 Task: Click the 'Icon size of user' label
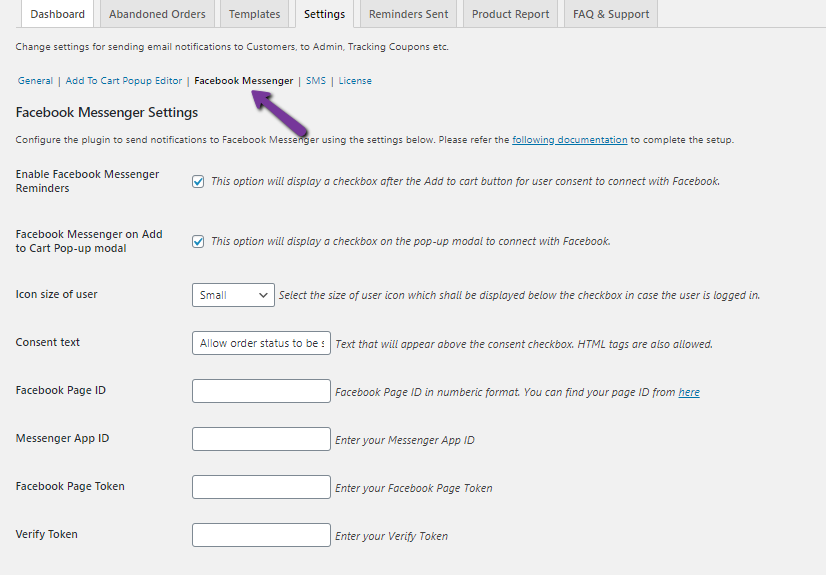[56, 294]
